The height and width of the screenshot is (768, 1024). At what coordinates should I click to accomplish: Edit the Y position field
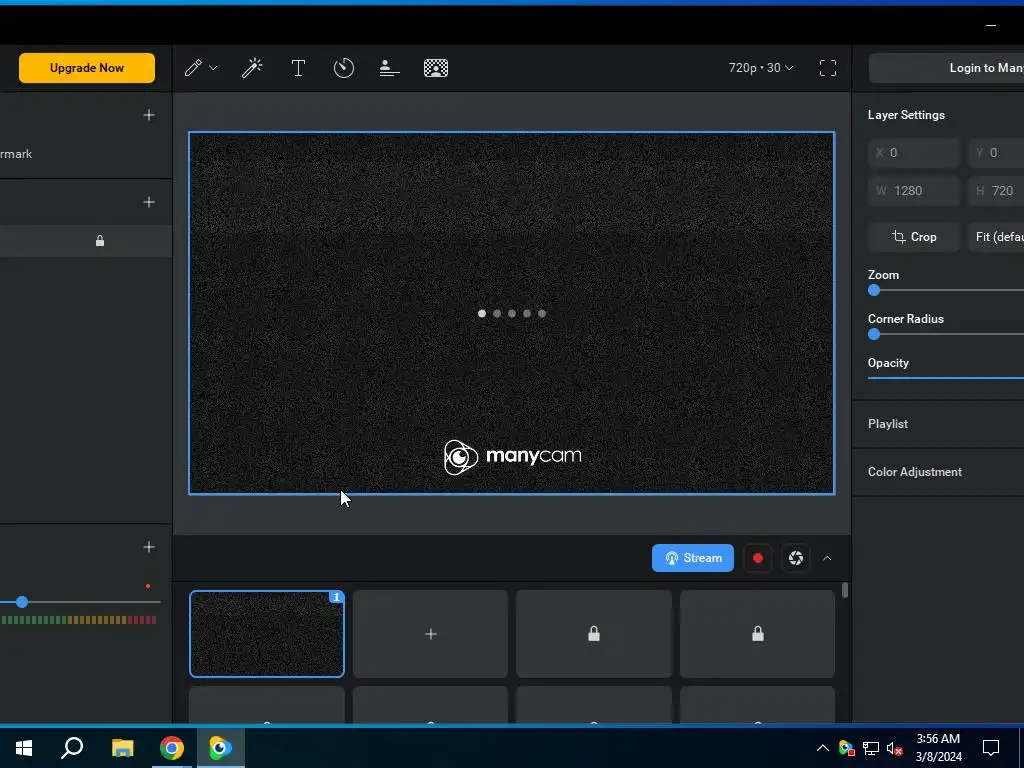[x=996, y=153]
